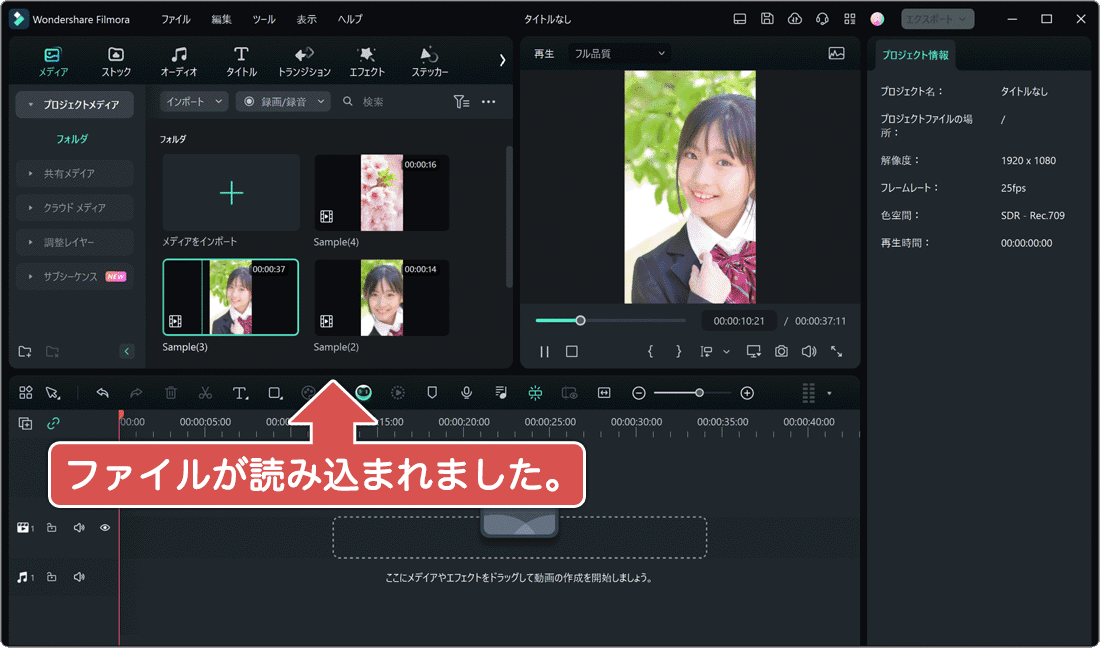Switch to the エフェクト tab
The height and width of the screenshot is (648, 1100).
click(366, 60)
